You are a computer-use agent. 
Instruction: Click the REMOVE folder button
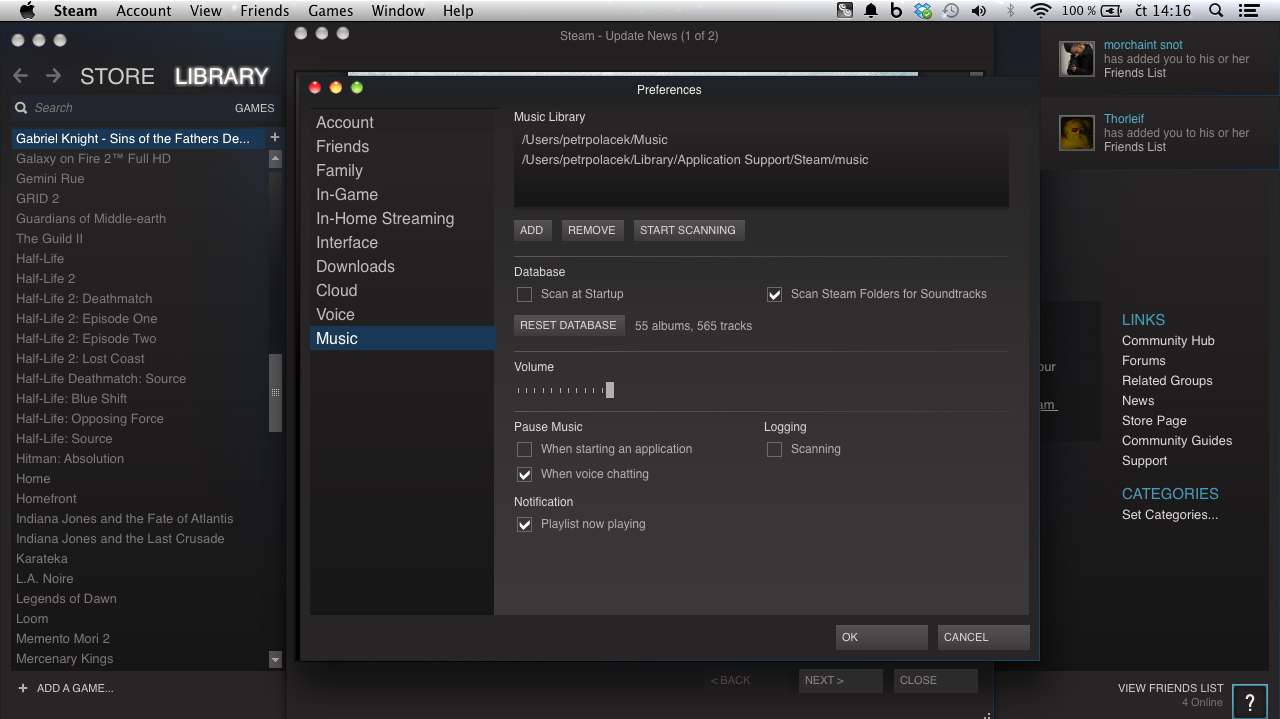[592, 230]
